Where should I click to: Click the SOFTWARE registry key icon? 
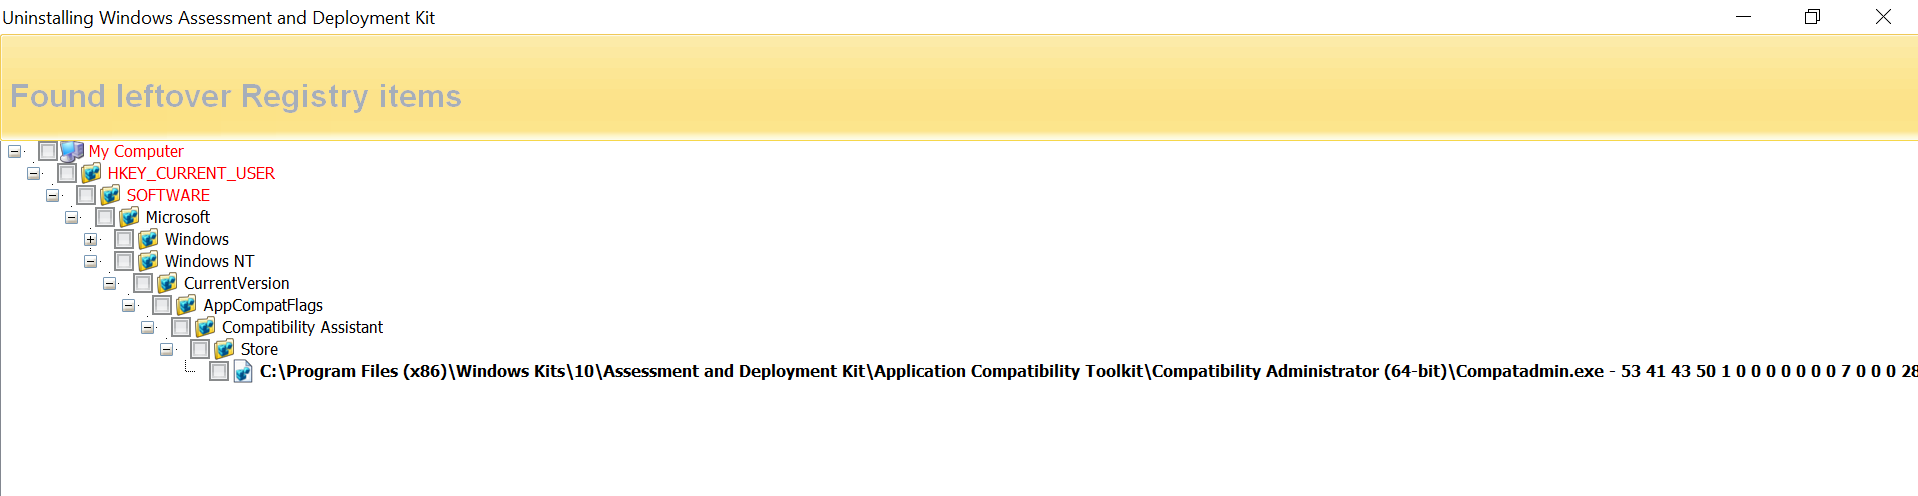[110, 195]
